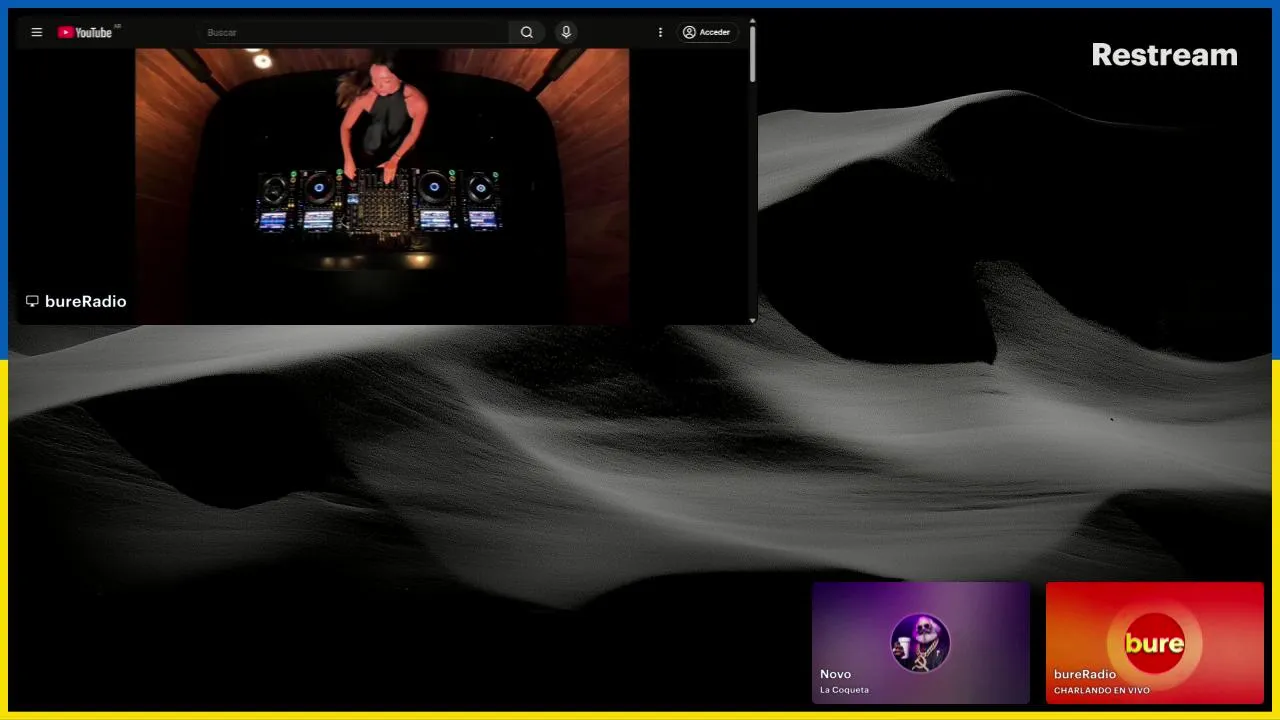Click the La Coqueta caption
This screenshot has width=1280, height=720.
pyautogui.click(x=844, y=690)
